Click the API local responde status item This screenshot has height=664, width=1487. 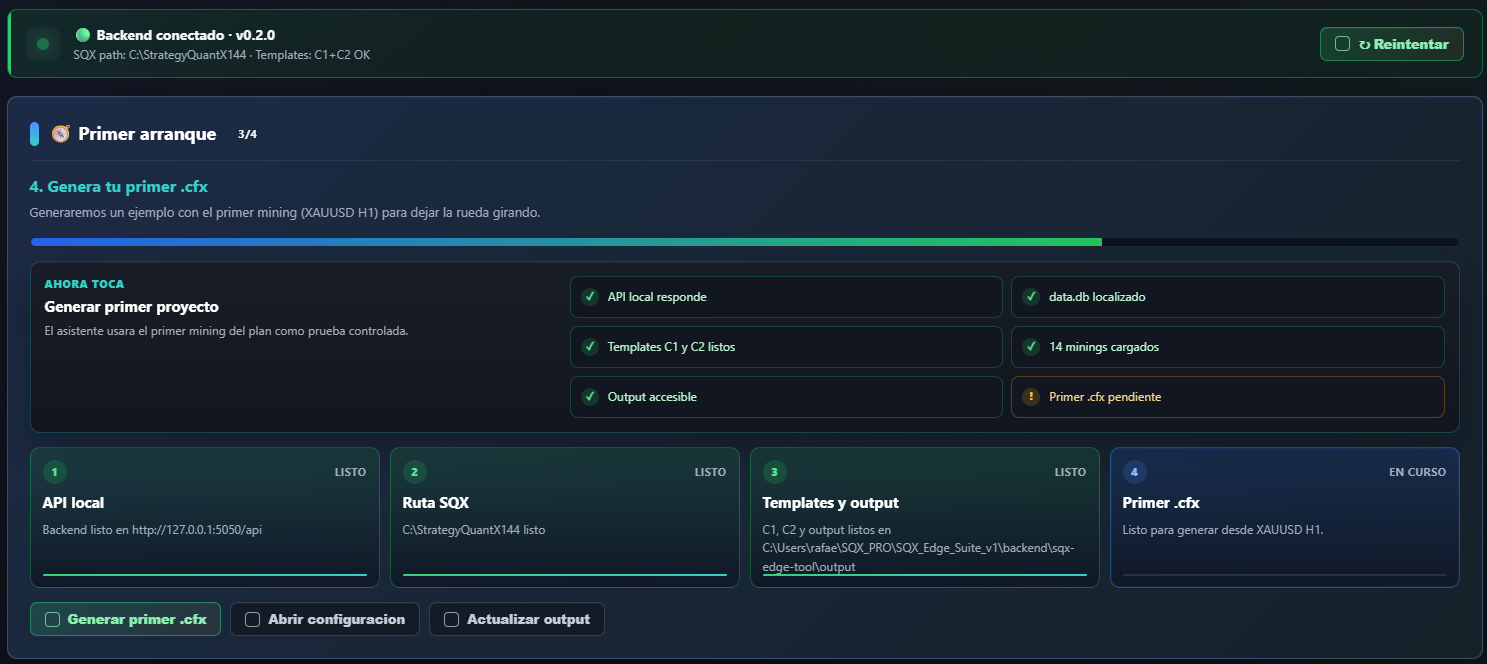(x=786, y=297)
